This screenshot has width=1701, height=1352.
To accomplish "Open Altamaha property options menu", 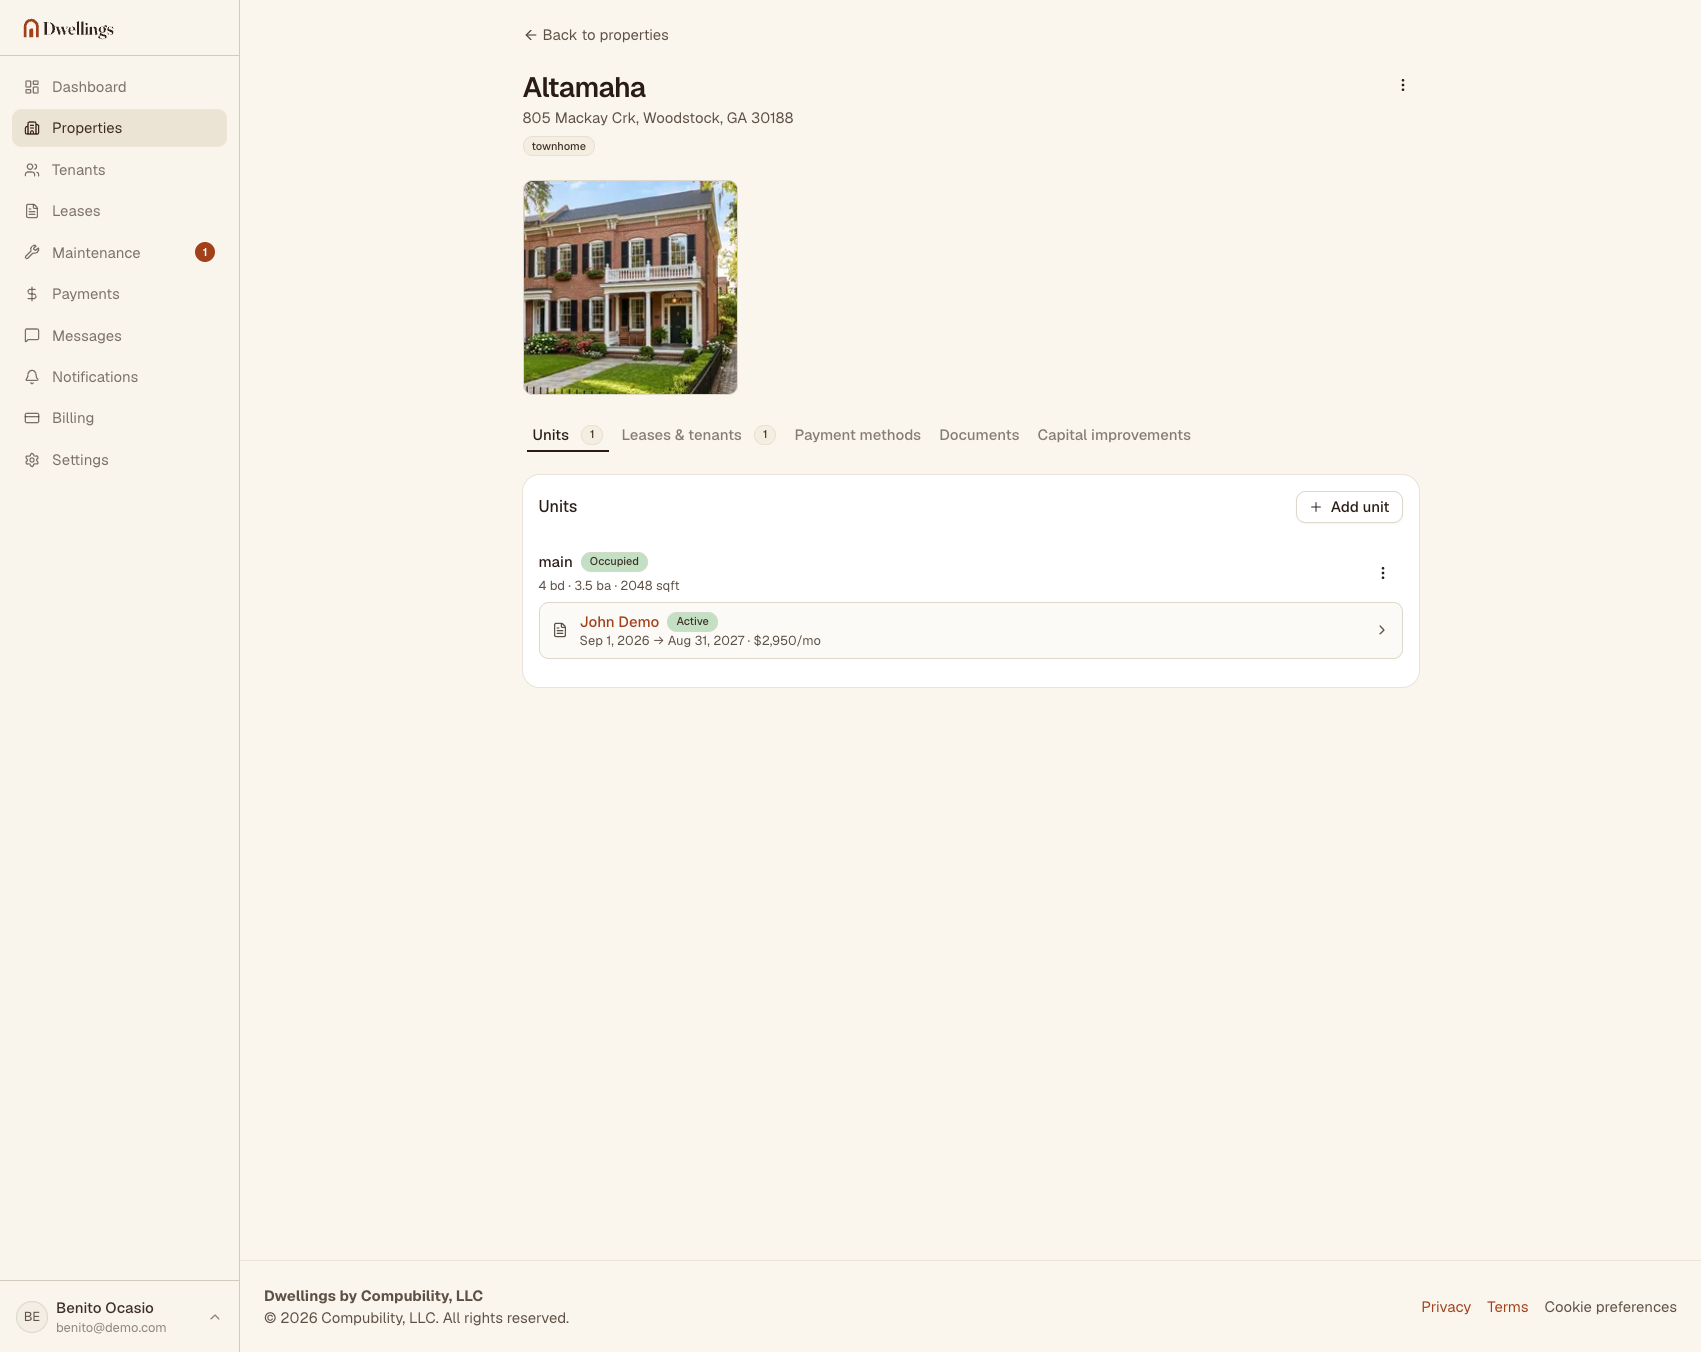I will tap(1403, 85).
